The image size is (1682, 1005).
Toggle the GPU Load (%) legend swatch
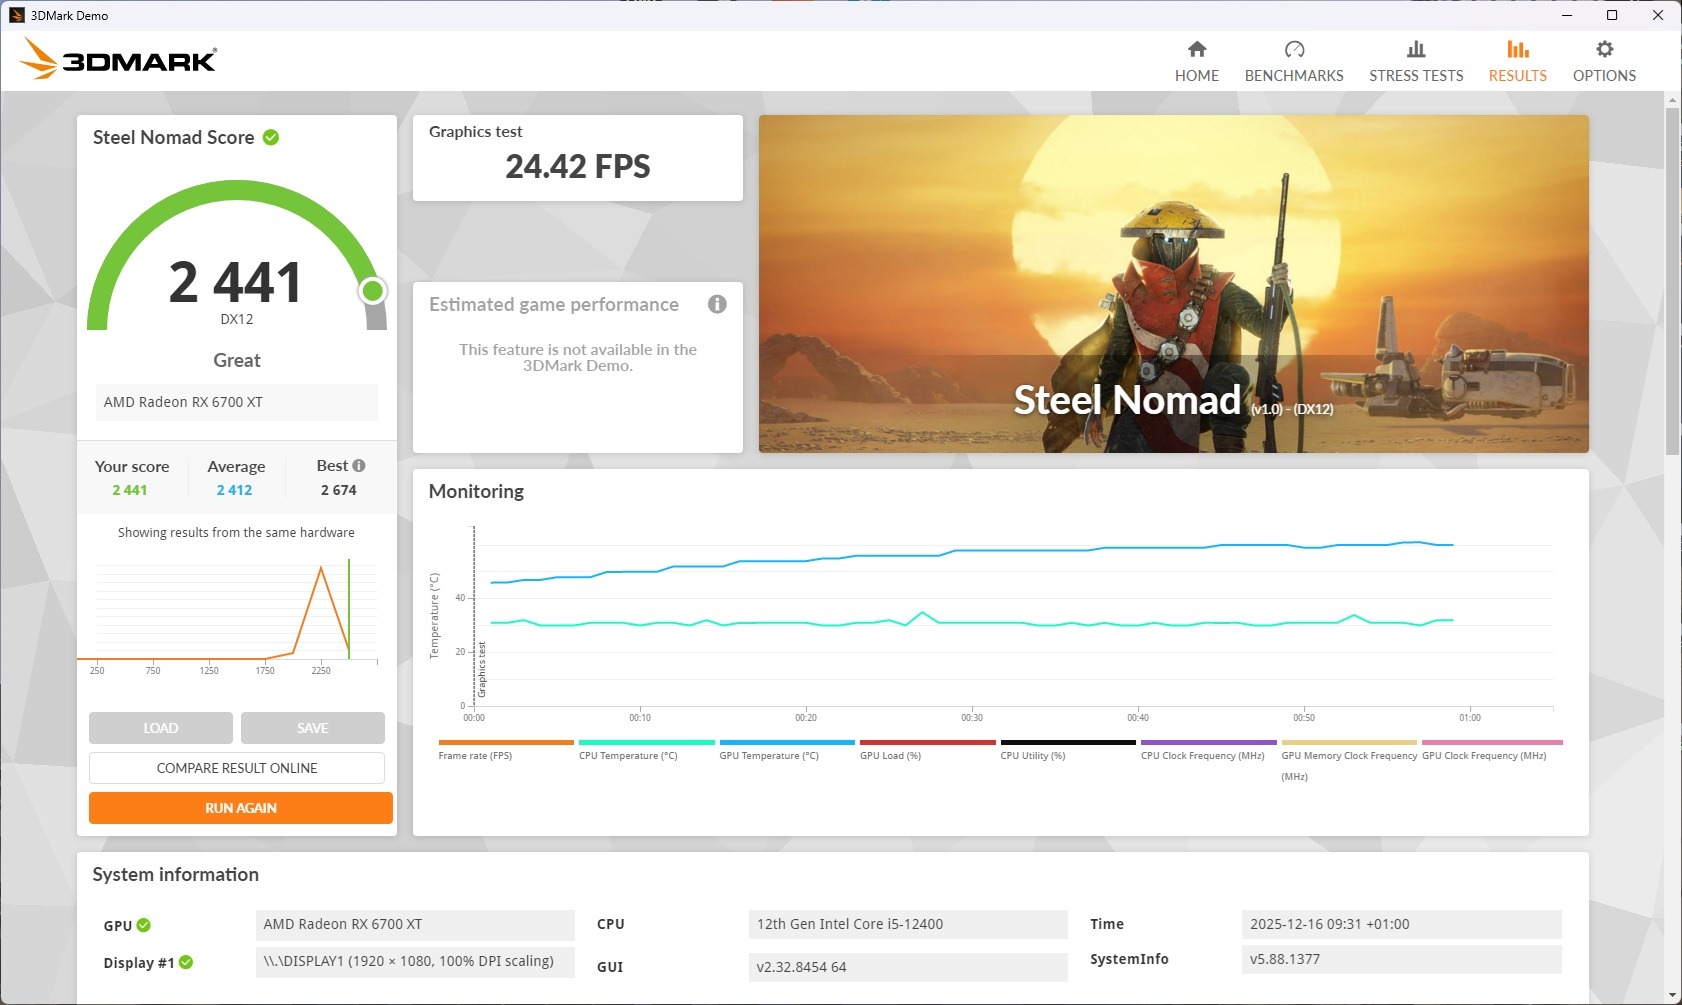[x=928, y=743]
